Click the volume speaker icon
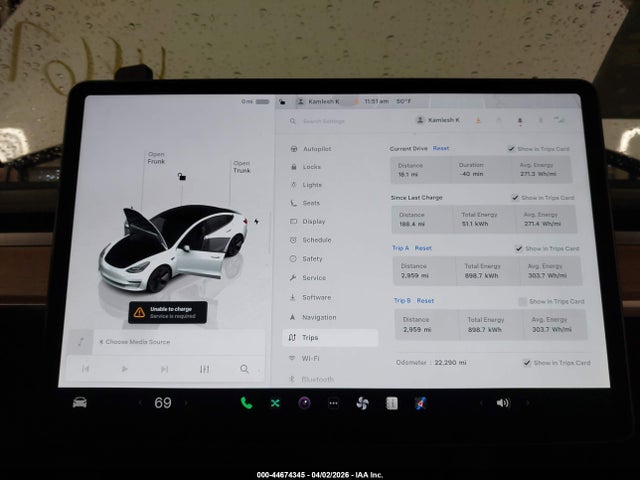Screen dimensions: 640x480 tap(503, 403)
